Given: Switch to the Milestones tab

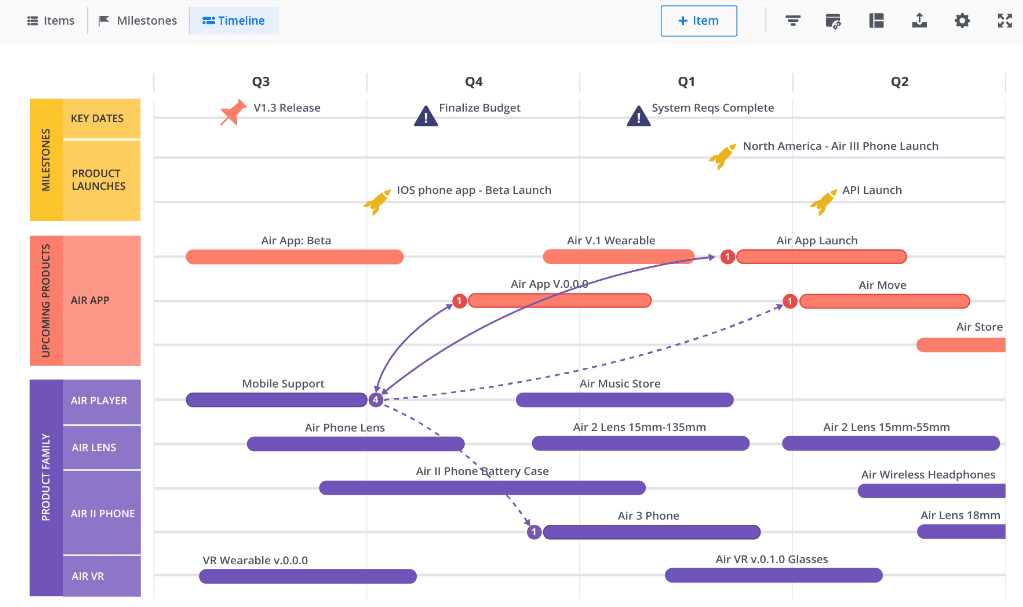Looking at the screenshot, I should click(138, 21).
